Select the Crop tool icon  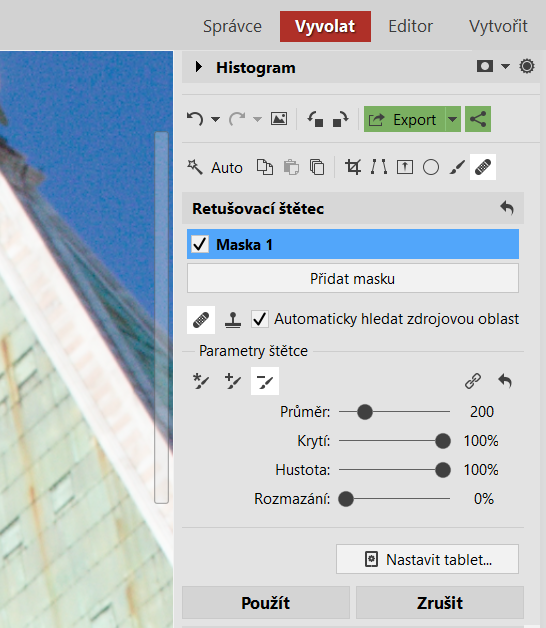[353, 167]
